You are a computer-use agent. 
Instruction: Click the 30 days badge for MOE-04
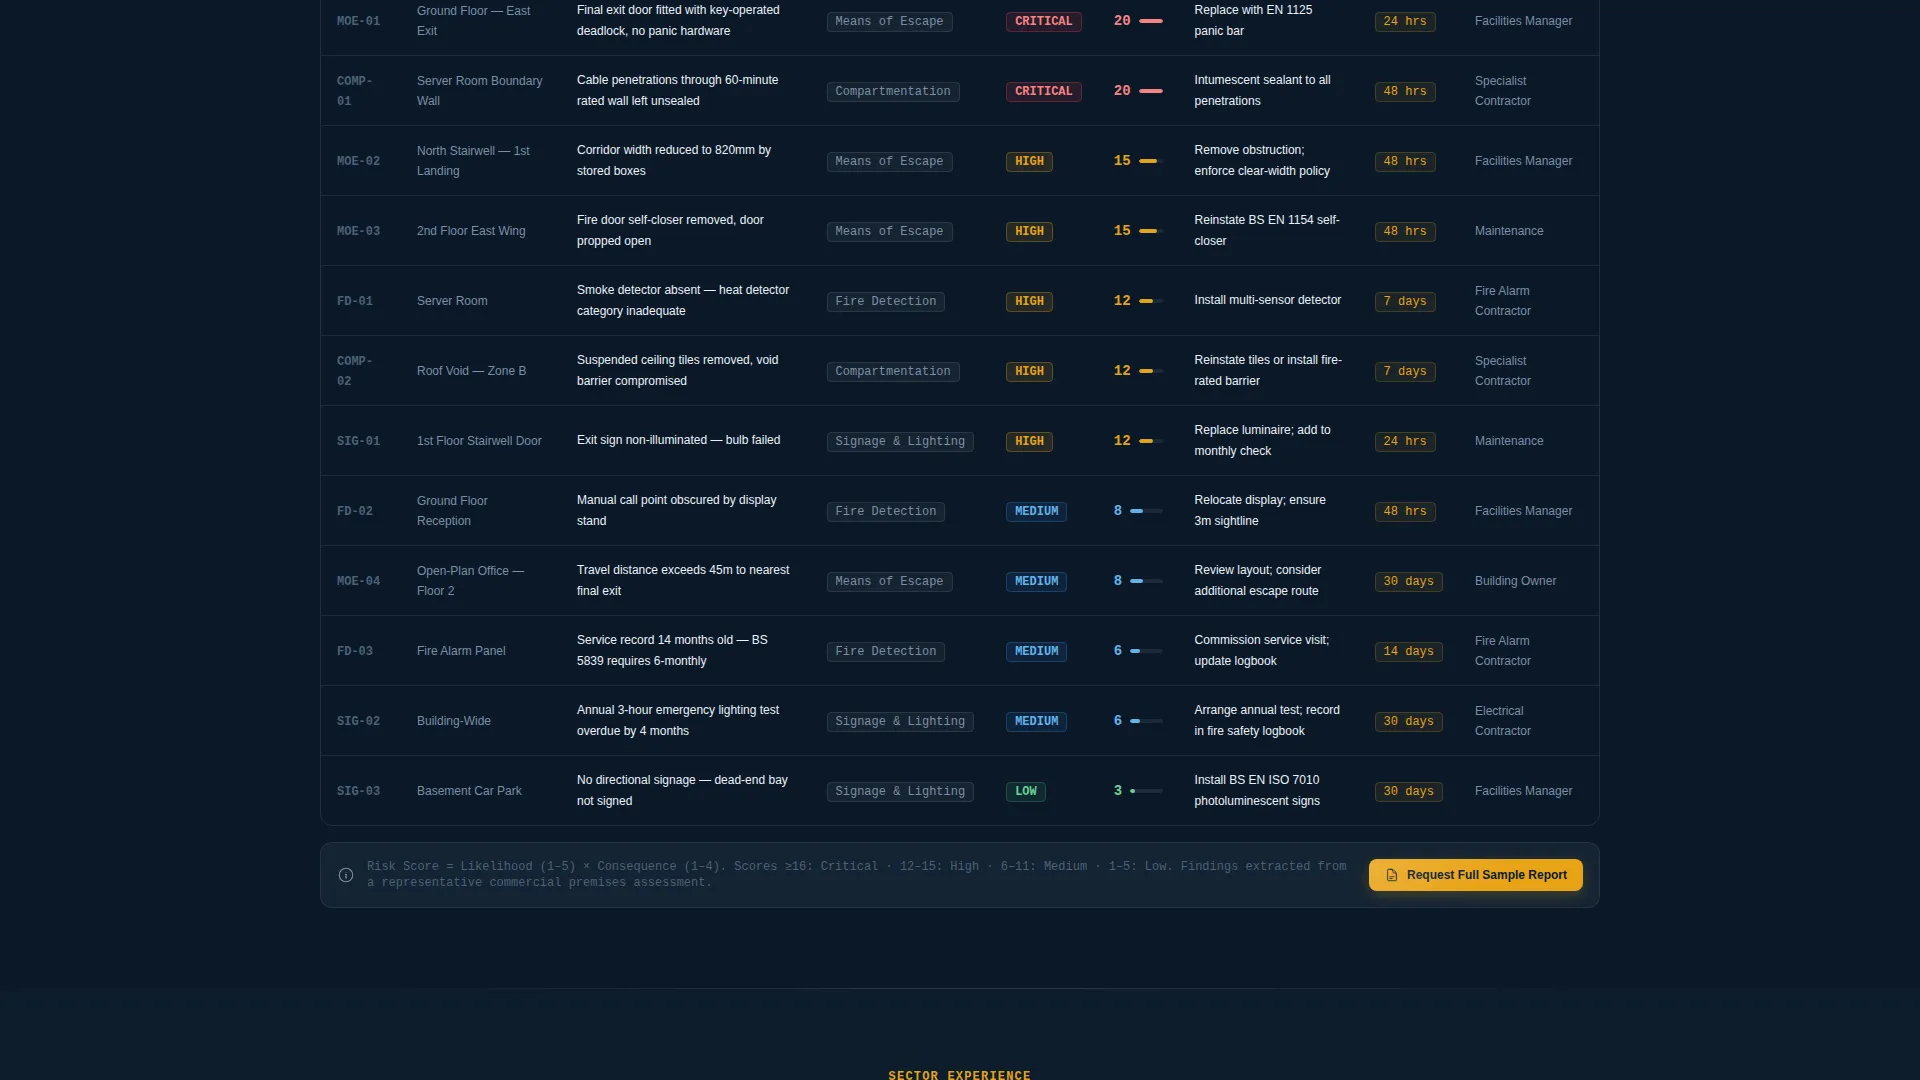click(x=1408, y=581)
